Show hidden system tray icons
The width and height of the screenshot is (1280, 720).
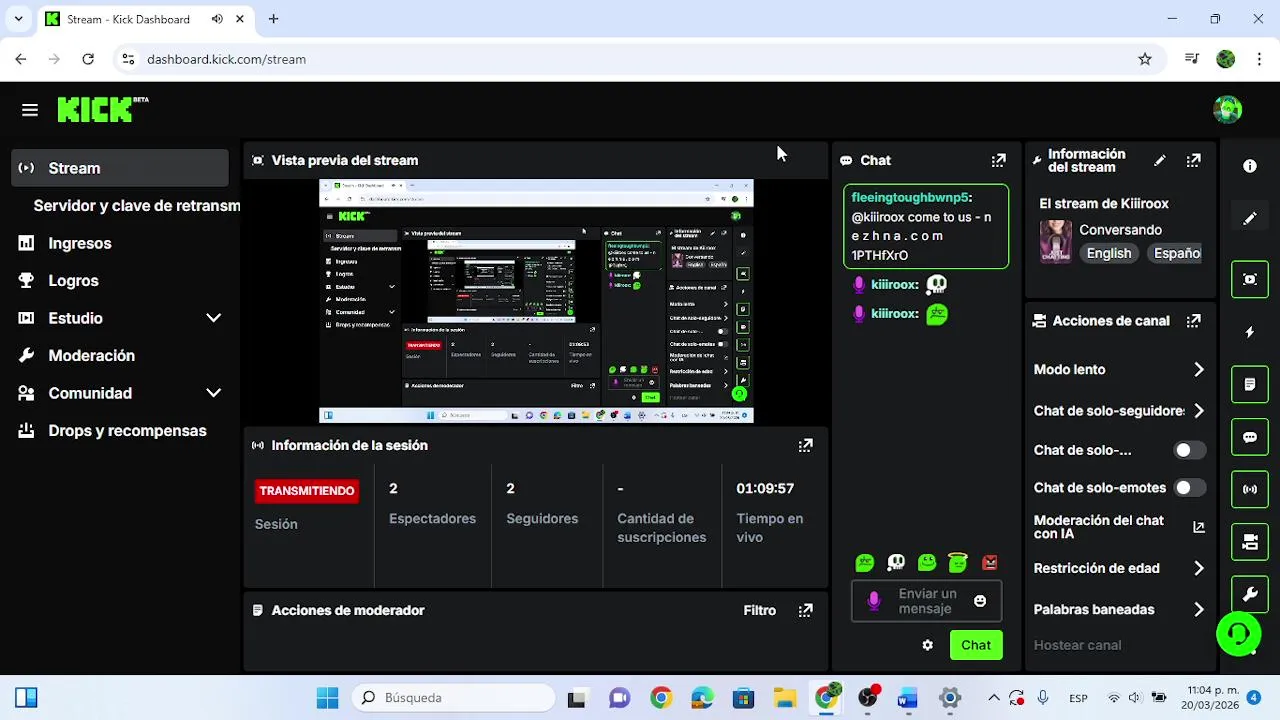point(994,698)
